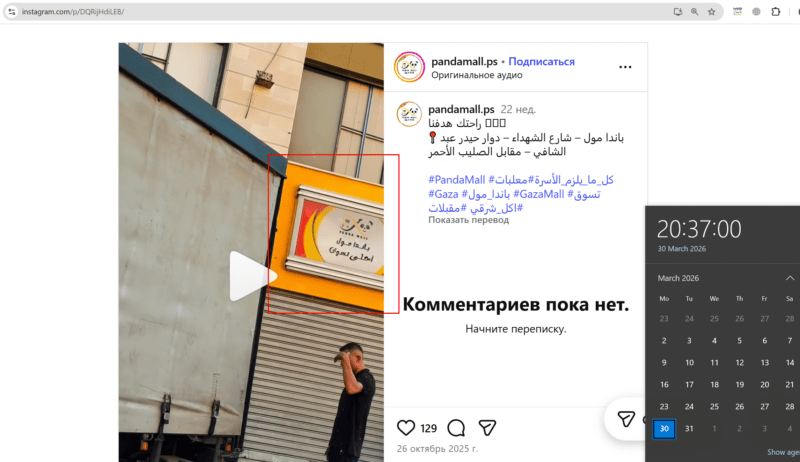Select the highlighted date 30 in the calendar
The width and height of the screenshot is (800, 462).
(664, 428)
